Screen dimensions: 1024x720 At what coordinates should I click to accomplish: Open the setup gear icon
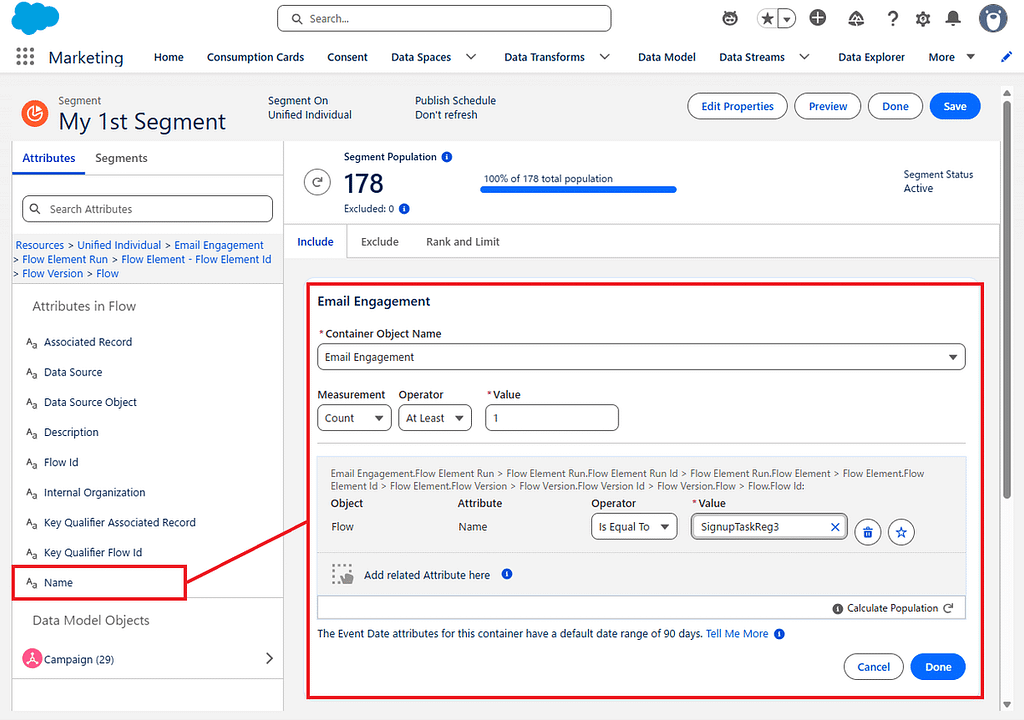tap(923, 19)
